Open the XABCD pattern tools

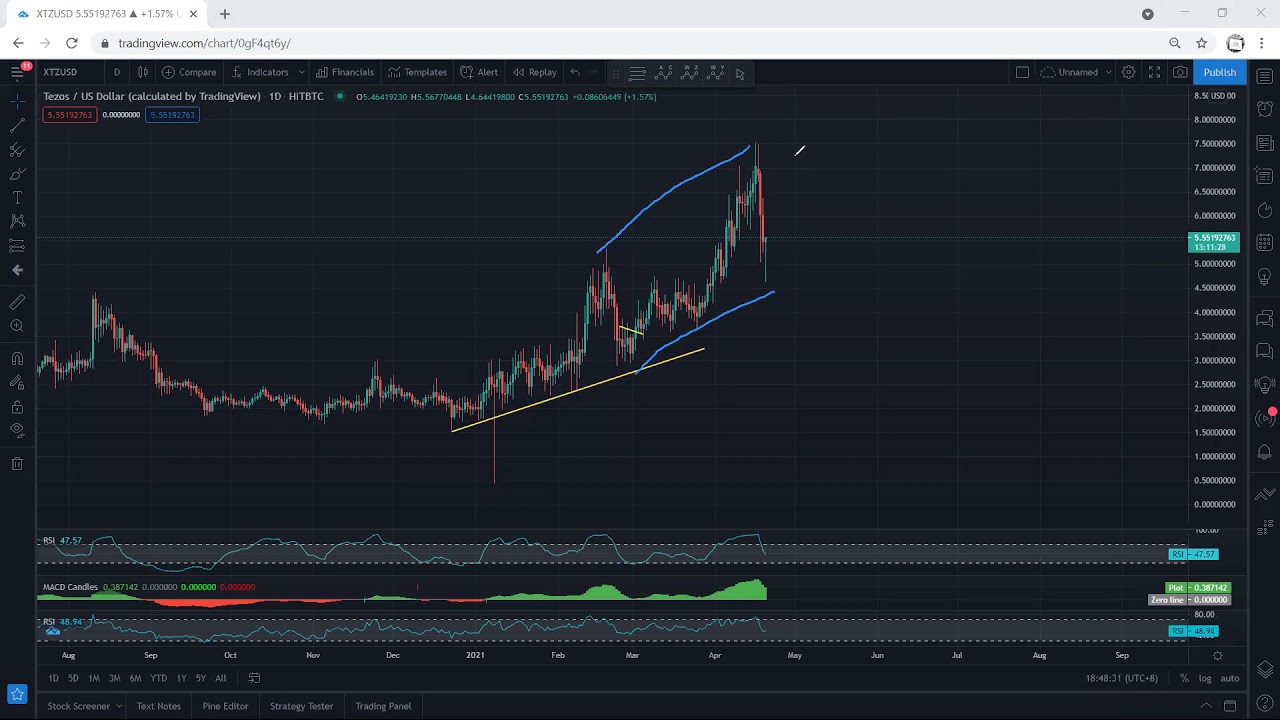click(x=17, y=221)
